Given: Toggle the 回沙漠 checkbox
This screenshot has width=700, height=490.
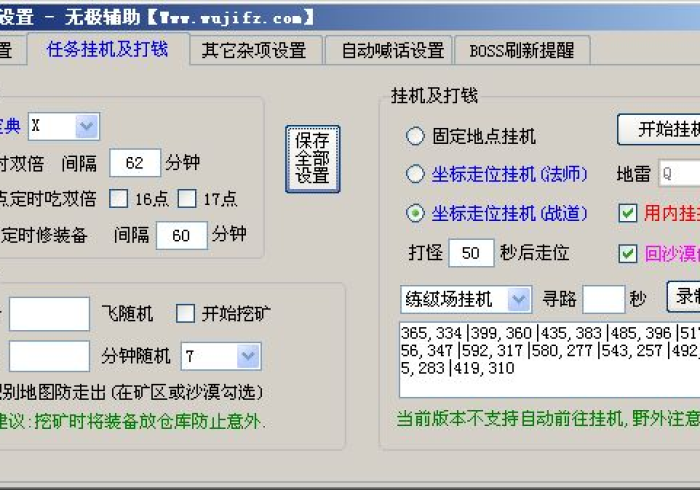Looking at the screenshot, I should (x=628, y=253).
